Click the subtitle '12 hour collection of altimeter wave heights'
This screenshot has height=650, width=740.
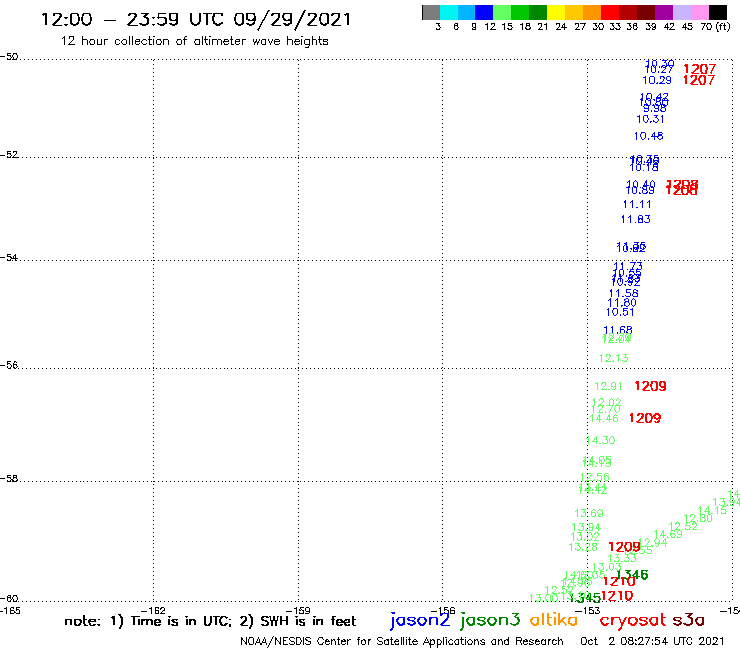tap(194, 41)
